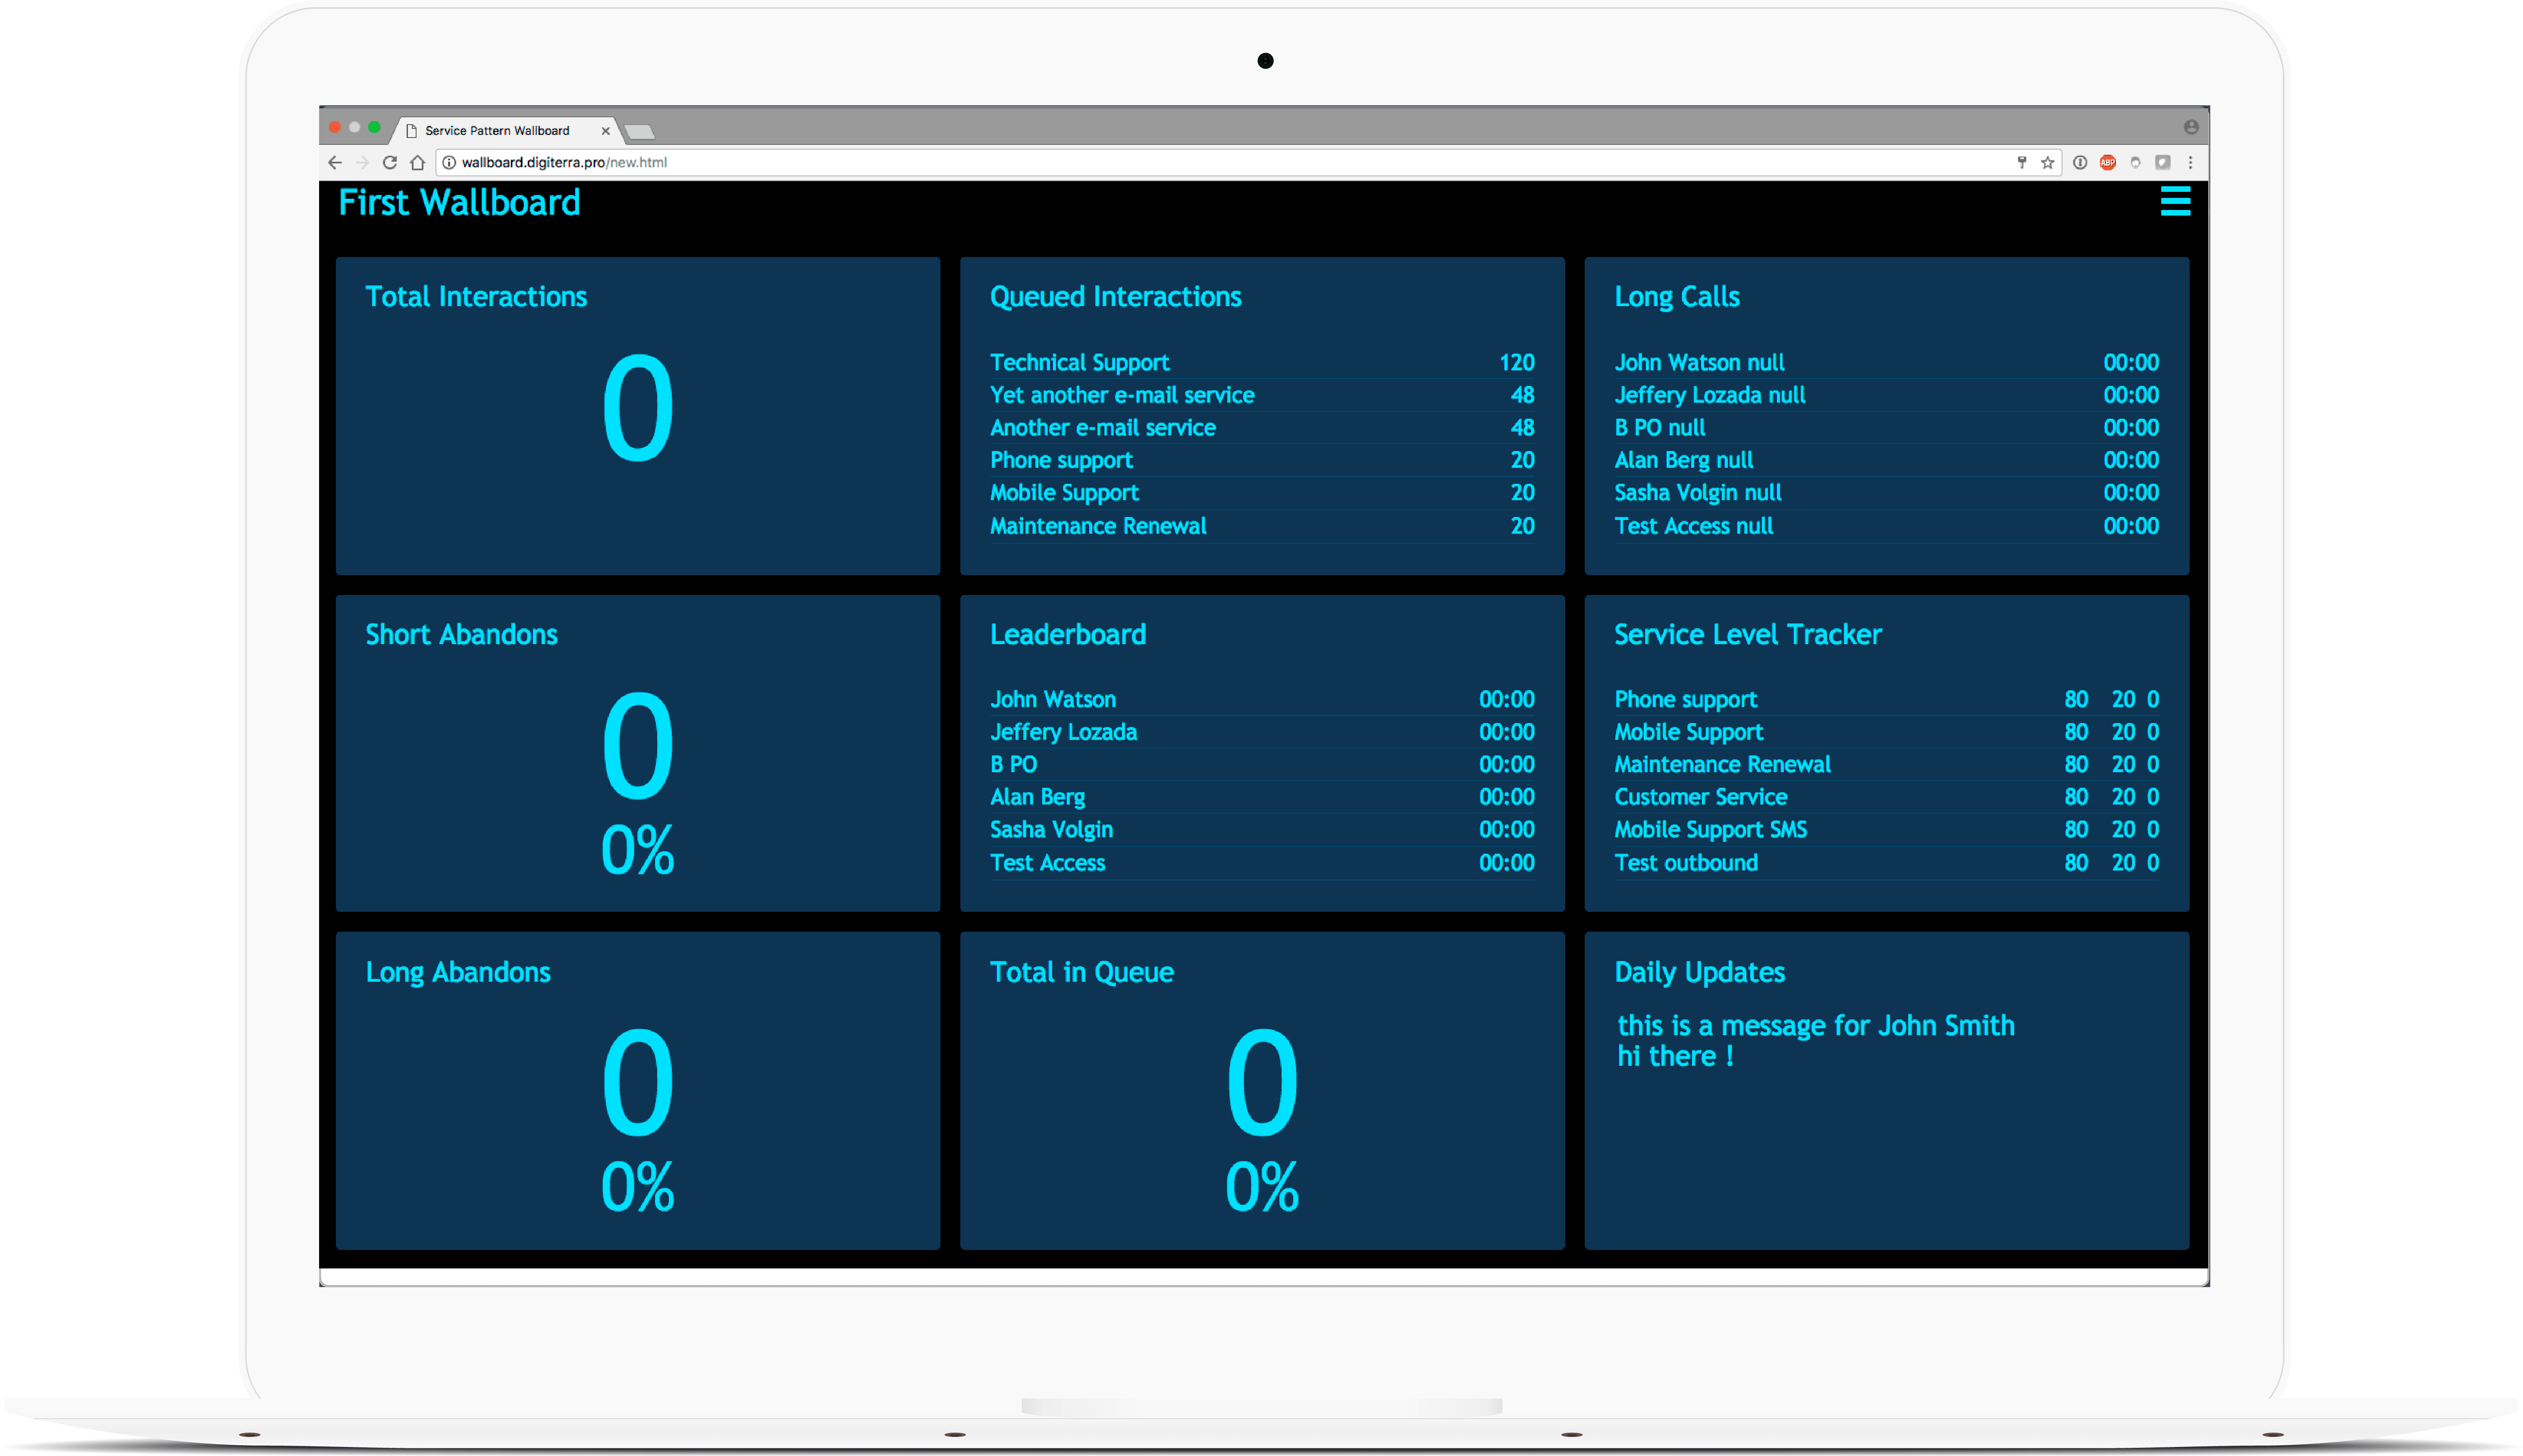Select Sasha Volgin null in Long Calls
This screenshot has width=2523, height=1456.
click(1698, 493)
